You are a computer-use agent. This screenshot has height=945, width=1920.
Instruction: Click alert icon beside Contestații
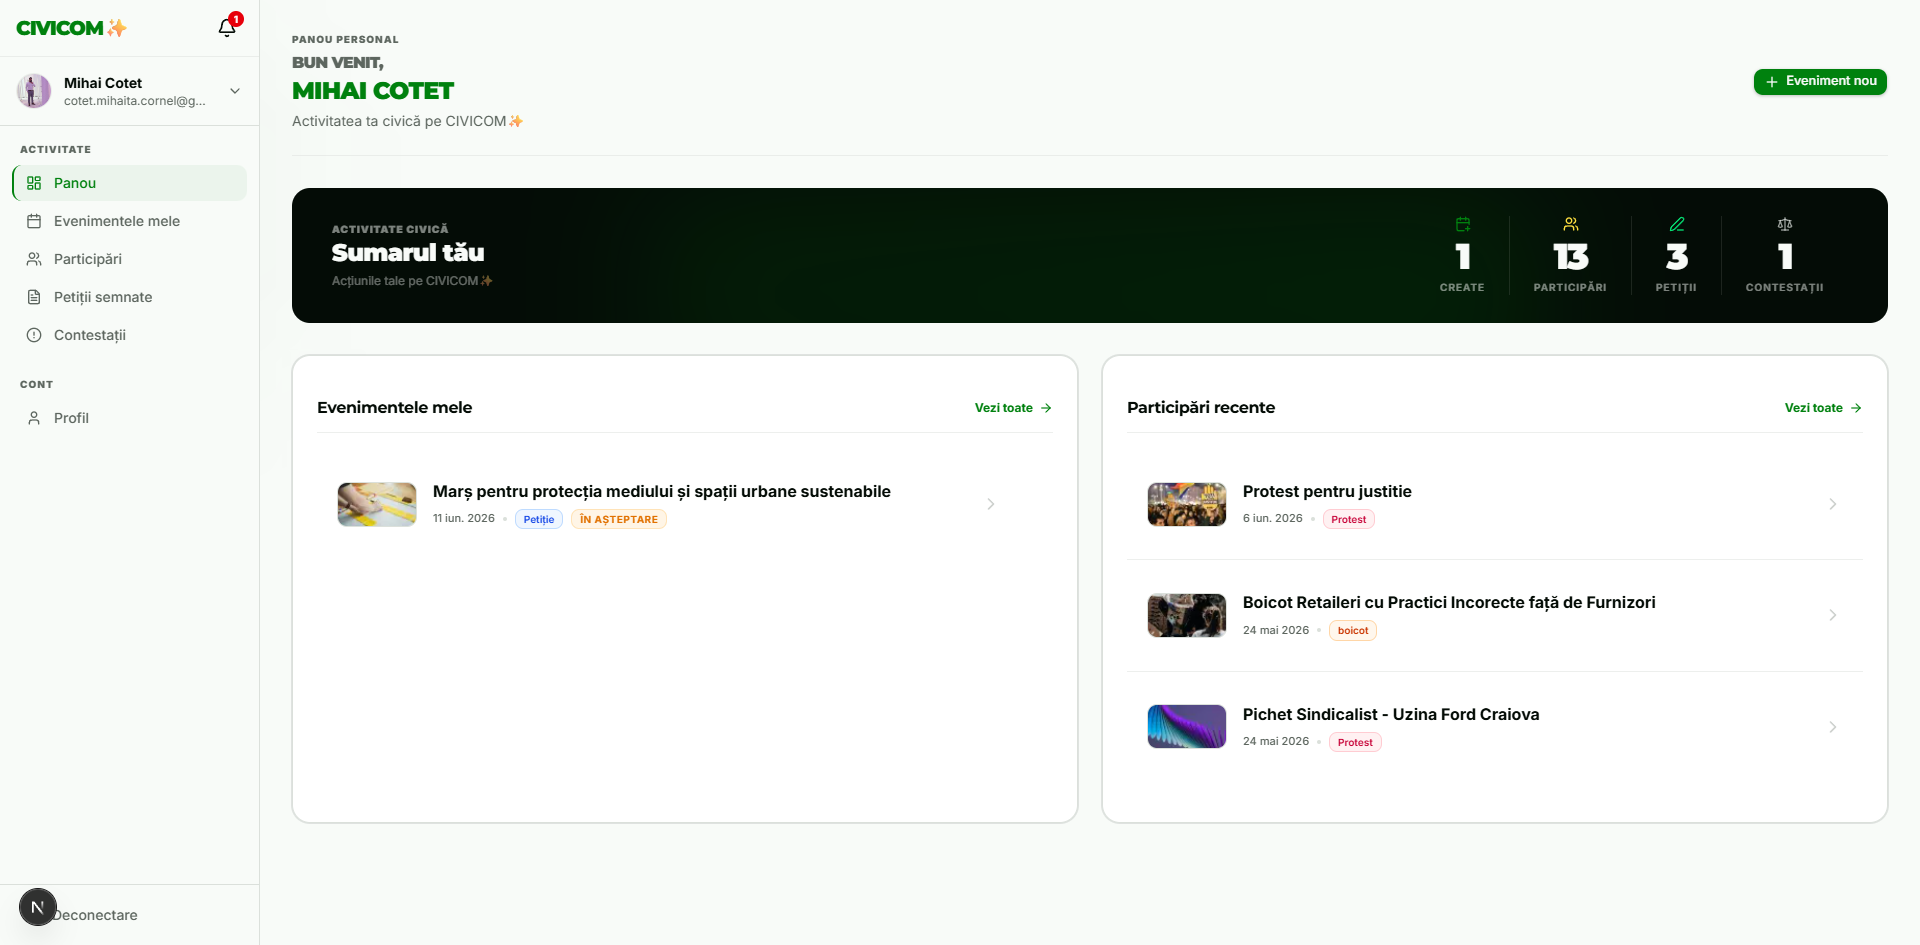pos(34,335)
